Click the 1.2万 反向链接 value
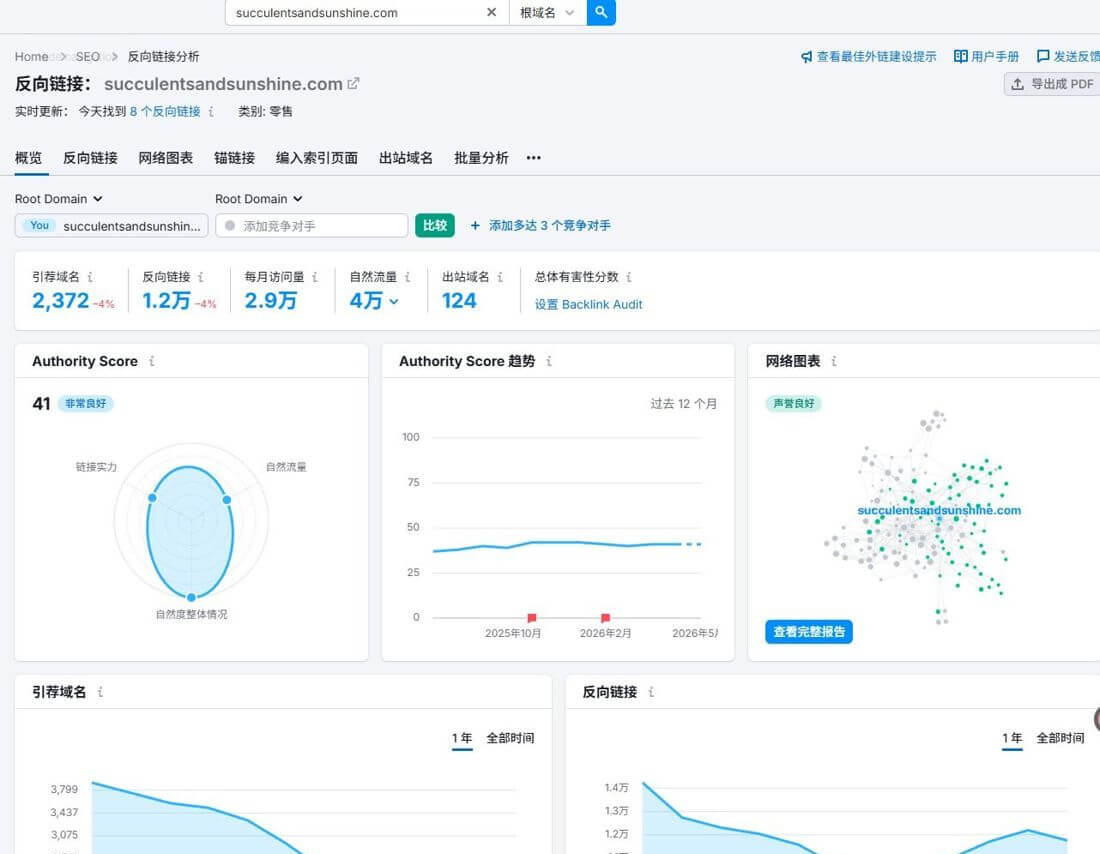The image size is (1100, 854). (x=166, y=301)
